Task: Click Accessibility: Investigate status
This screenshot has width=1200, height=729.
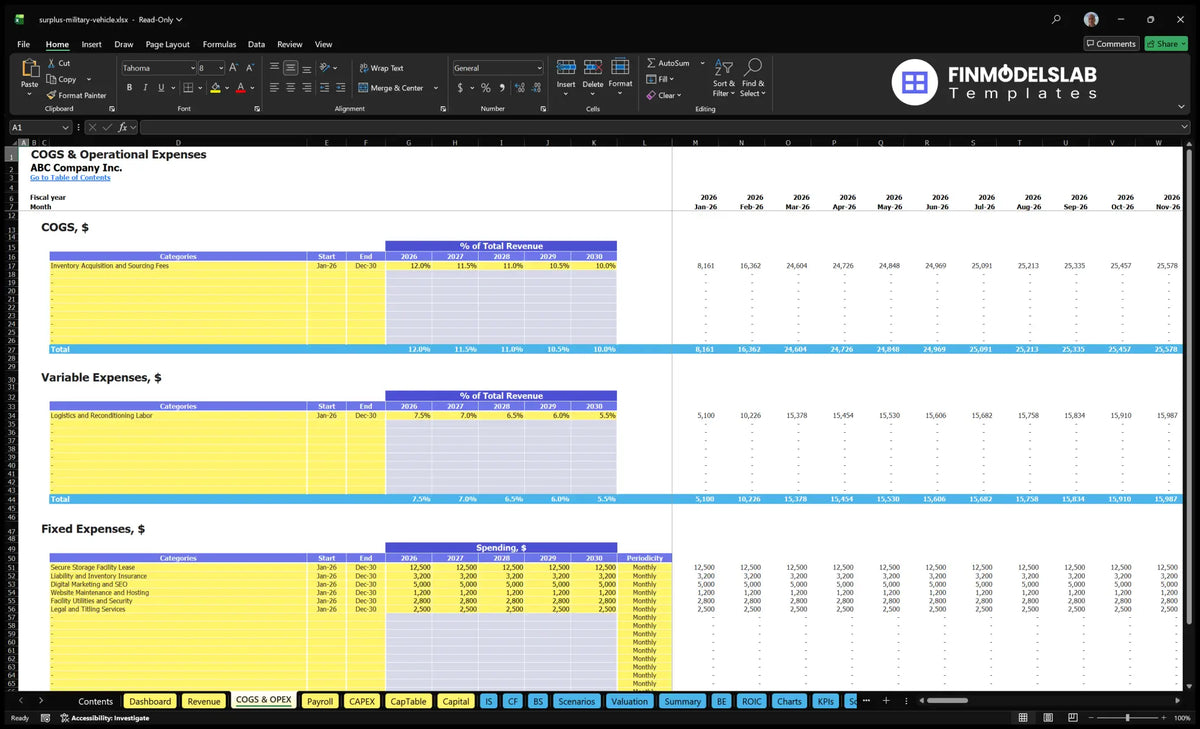Action: coord(104,718)
